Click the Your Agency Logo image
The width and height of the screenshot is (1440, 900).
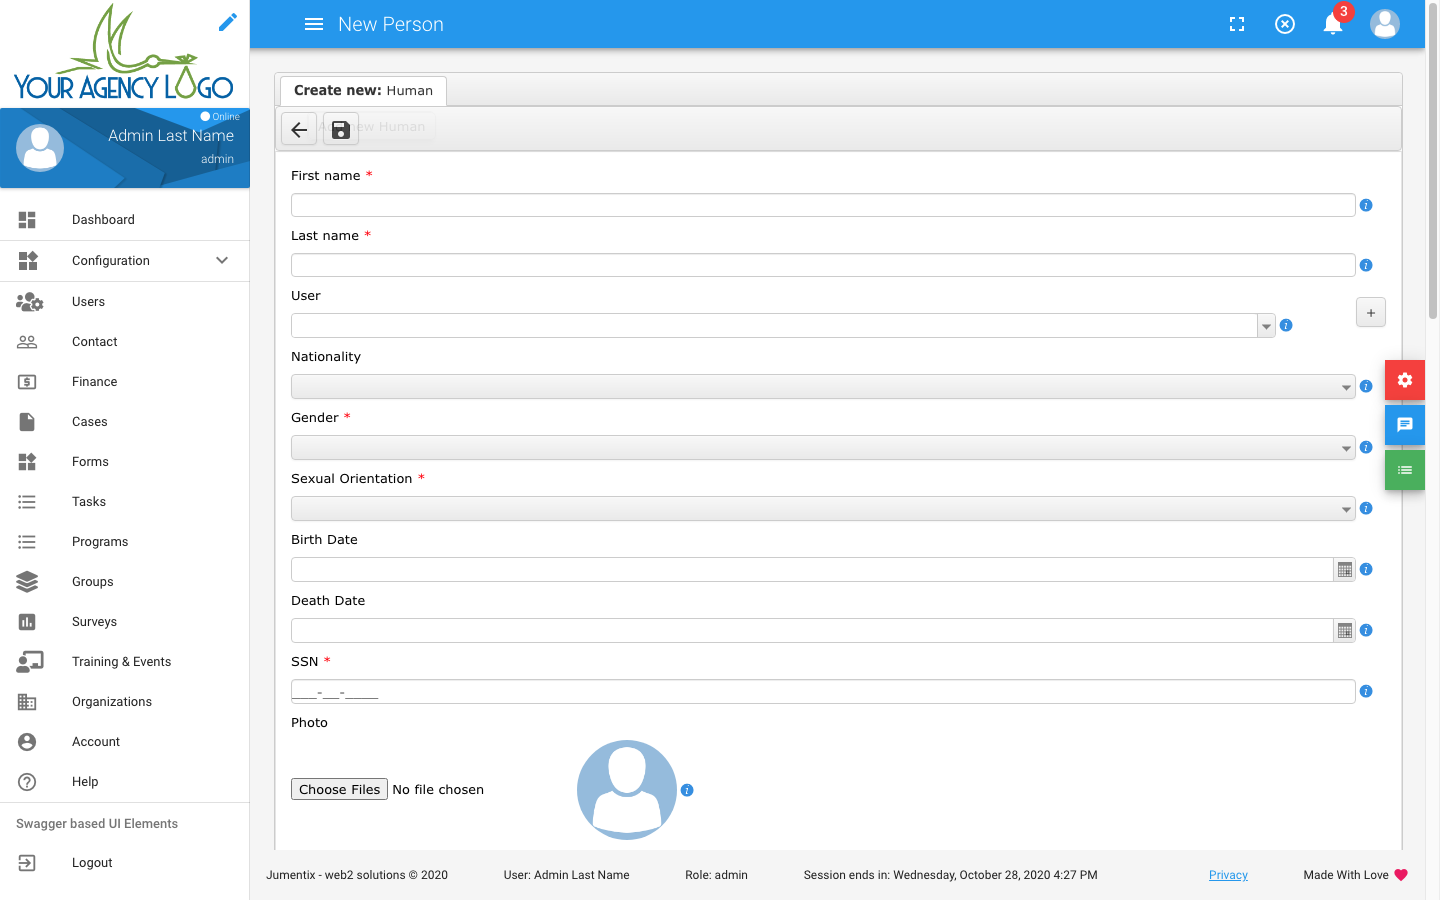click(123, 52)
